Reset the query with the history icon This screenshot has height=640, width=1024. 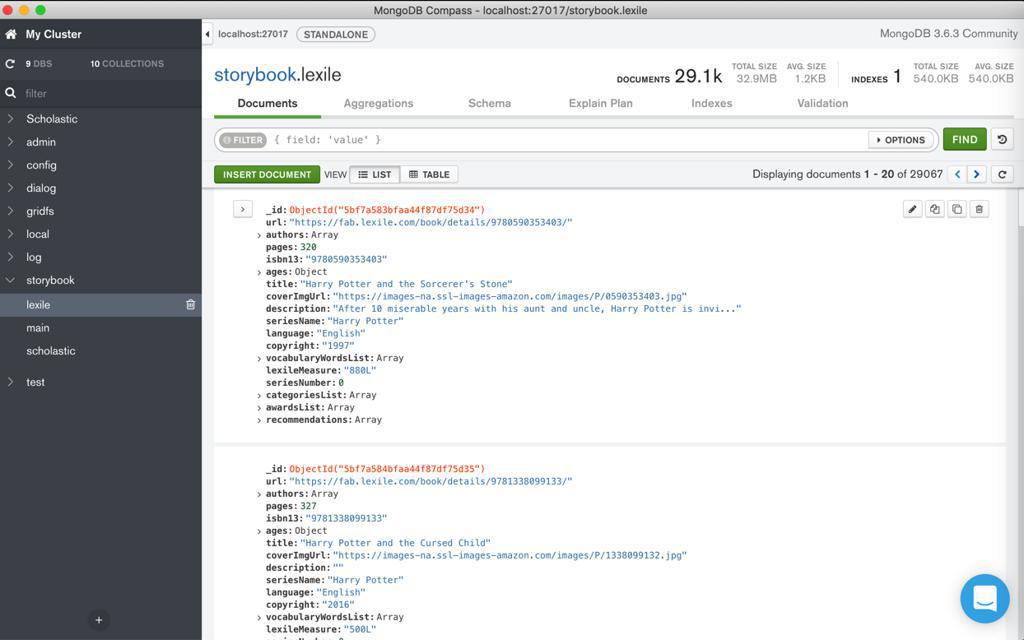click(1002, 139)
